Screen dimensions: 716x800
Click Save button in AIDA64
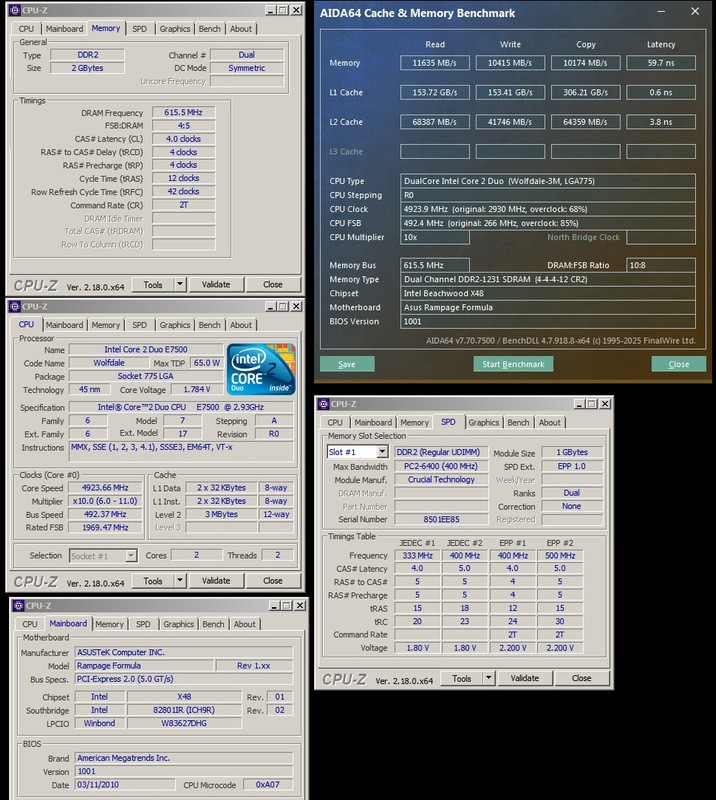pyautogui.click(x=347, y=364)
